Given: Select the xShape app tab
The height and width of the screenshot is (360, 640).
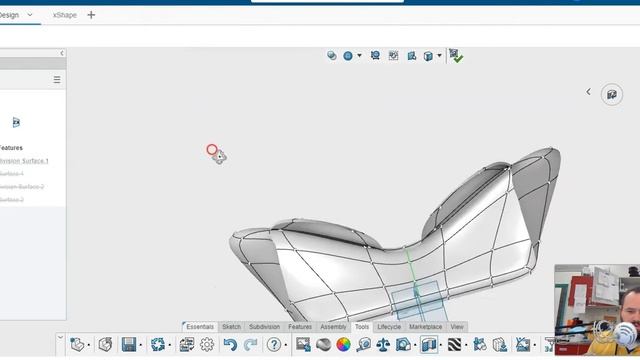Looking at the screenshot, I should (x=64, y=15).
